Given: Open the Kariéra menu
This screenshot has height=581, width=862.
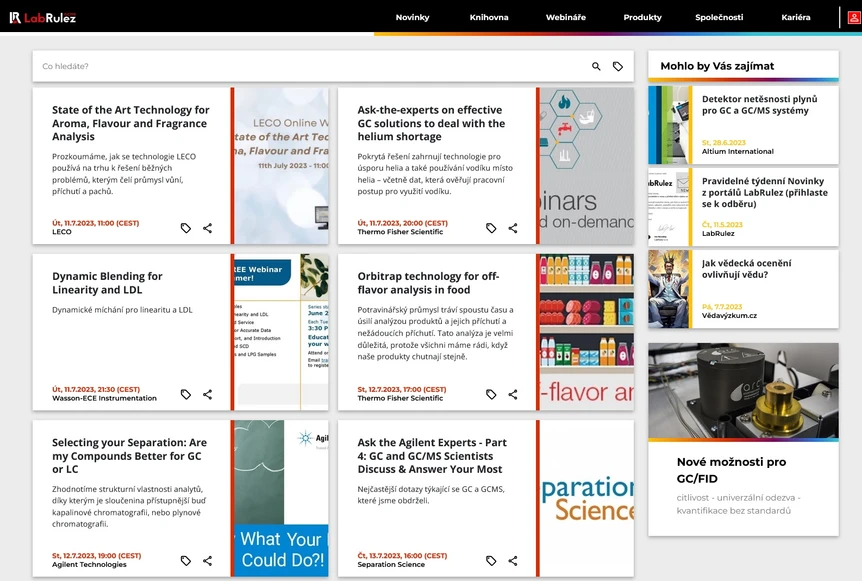Looking at the screenshot, I should pyautogui.click(x=796, y=18).
